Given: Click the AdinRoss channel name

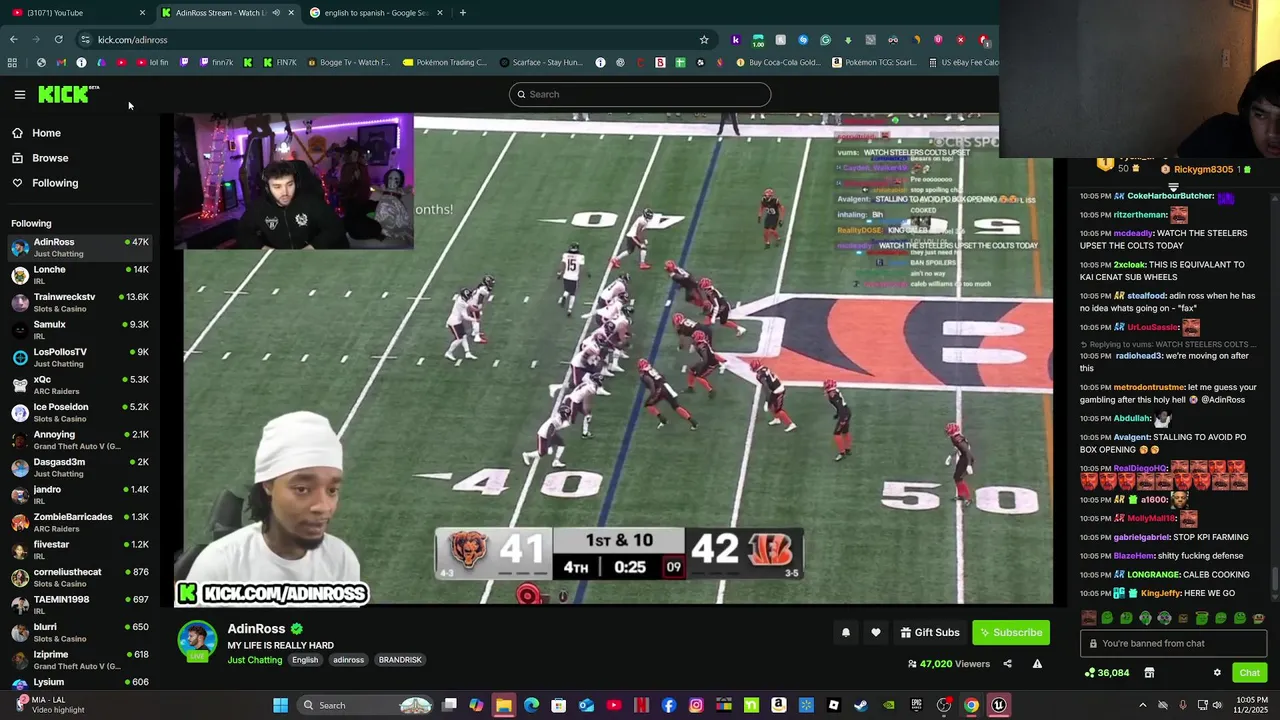Looking at the screenshot, I should click(x=256, y=628).
